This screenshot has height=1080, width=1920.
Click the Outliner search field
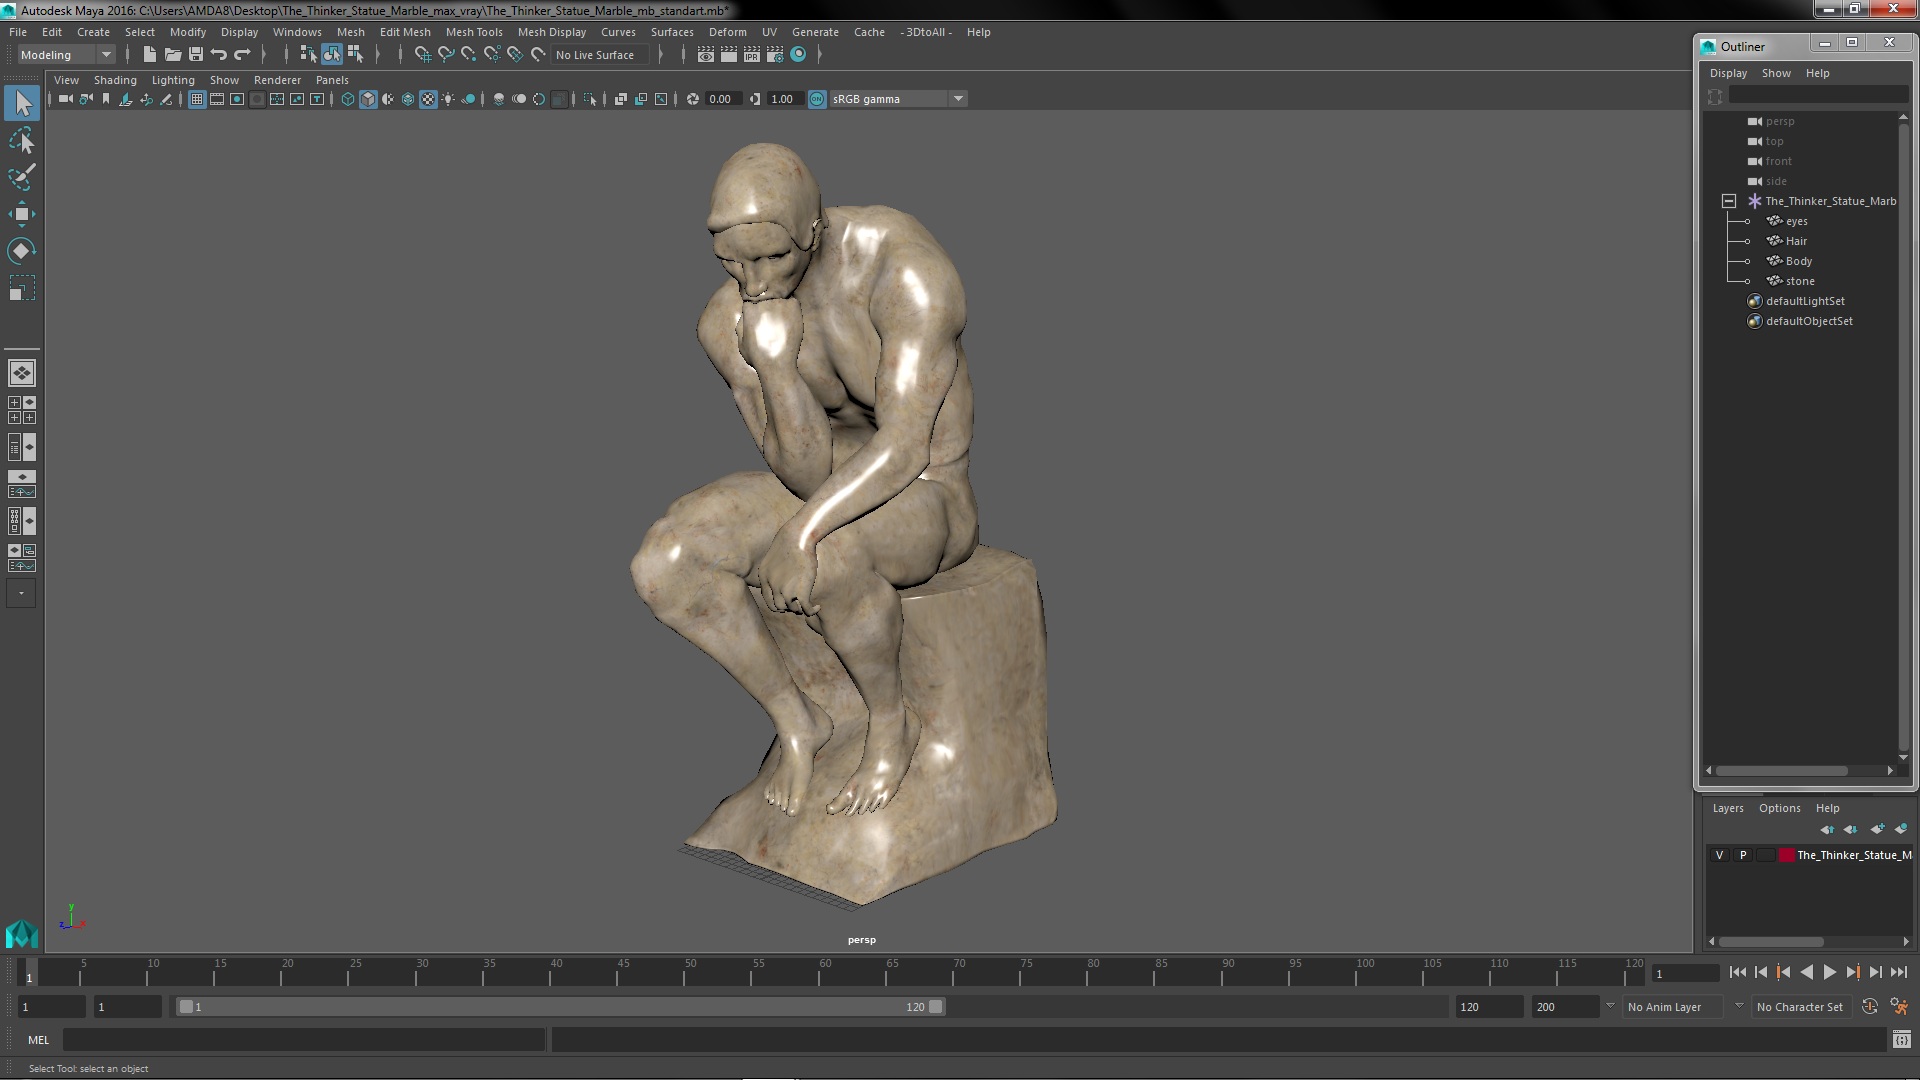point(1818,95)
